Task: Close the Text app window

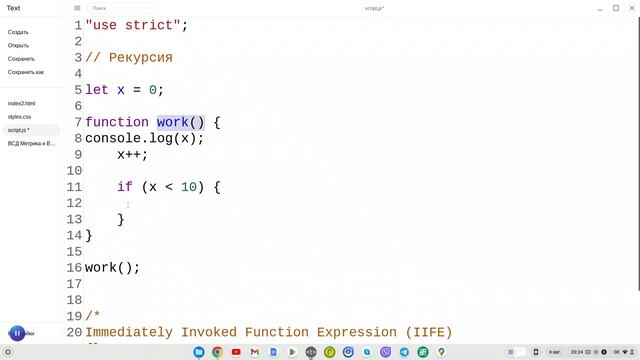Action: [x=632, y=8]
